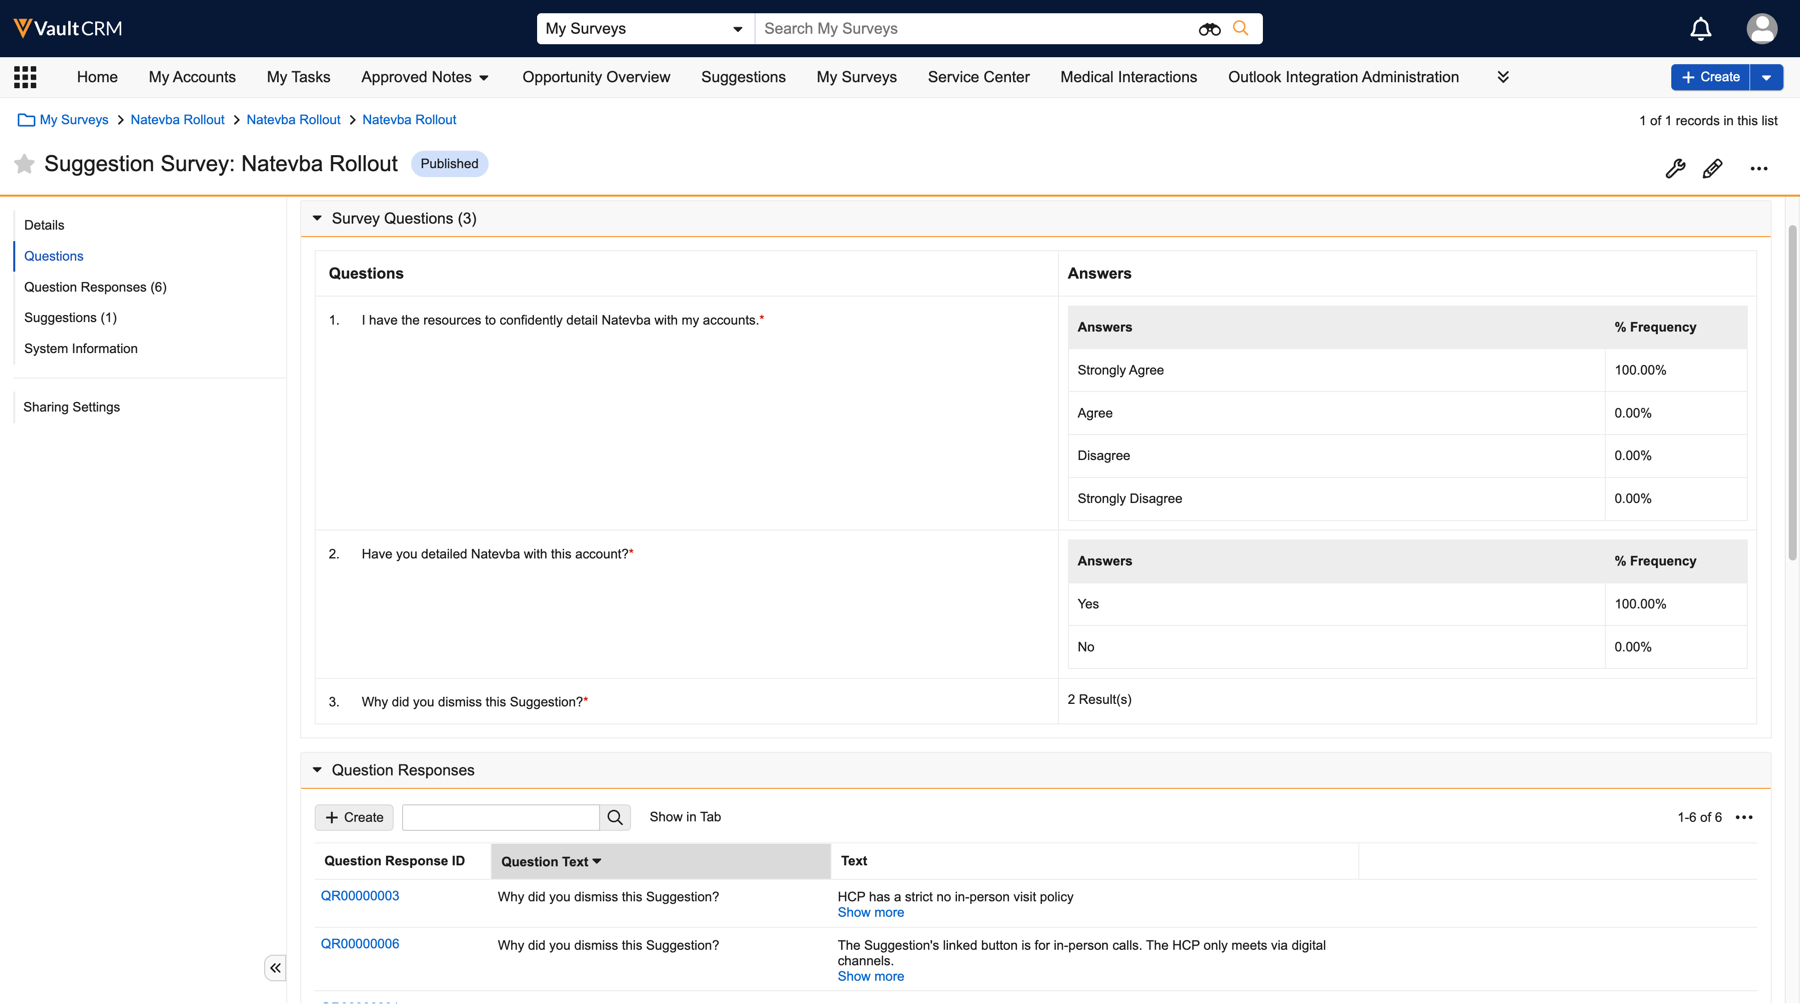This screenshot has width=1800, height=1004.
Task: Click Show in Tab button
Action: [685, 817]
